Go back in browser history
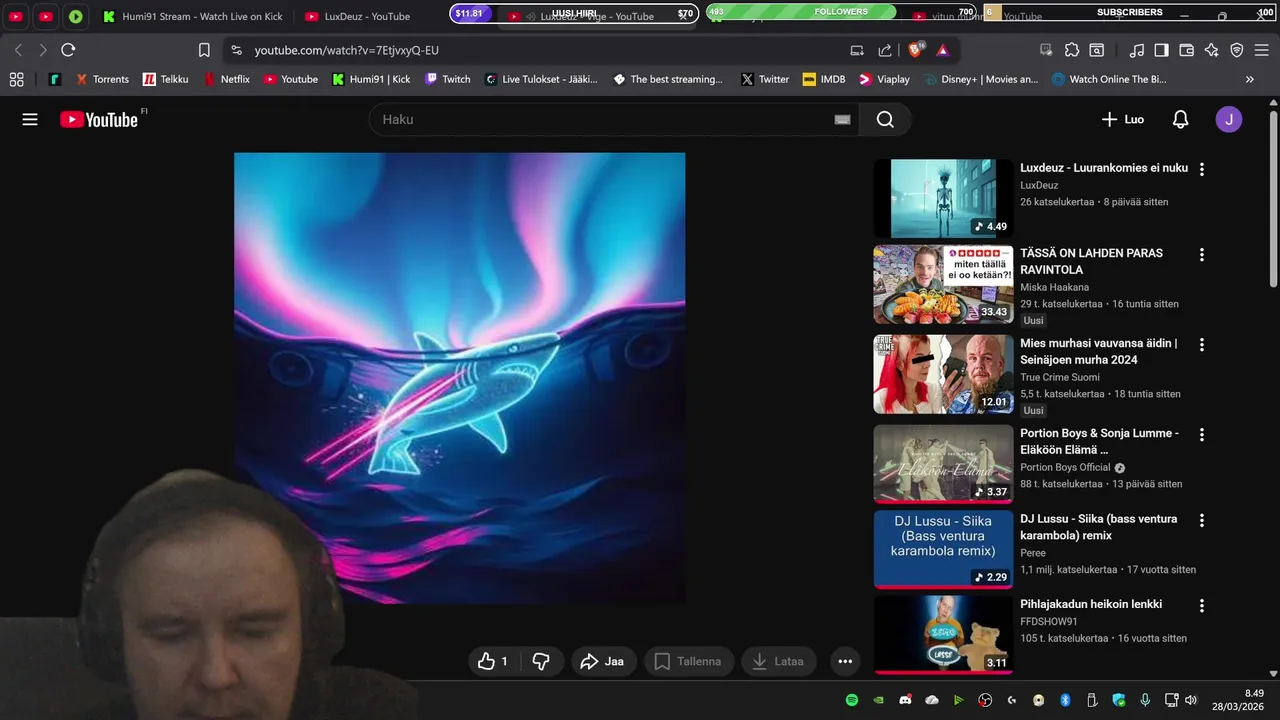The height and width of the screenshot is (720, 1280). [18, 50]
